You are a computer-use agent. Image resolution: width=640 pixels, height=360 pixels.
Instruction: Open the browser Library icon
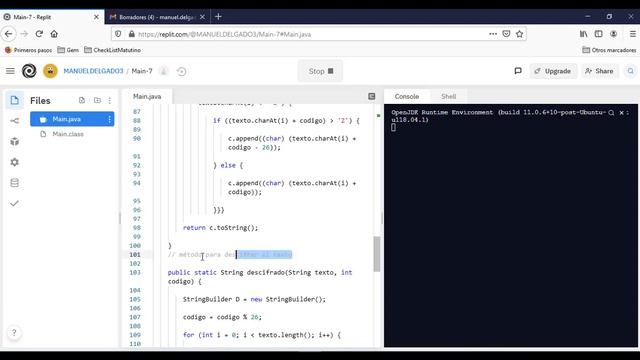tap(584, 34)
